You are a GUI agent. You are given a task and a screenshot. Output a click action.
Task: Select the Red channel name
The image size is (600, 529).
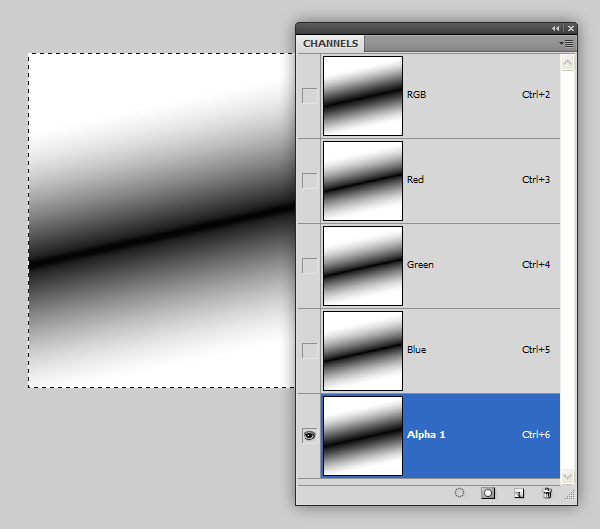(x=415, y=180)
